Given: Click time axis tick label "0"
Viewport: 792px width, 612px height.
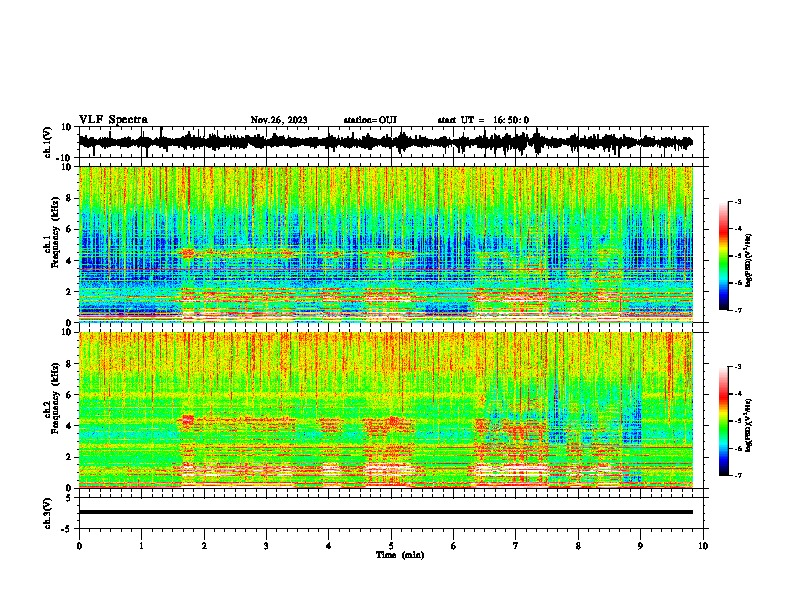Looking at the screenshot, I should pos(79,546).
